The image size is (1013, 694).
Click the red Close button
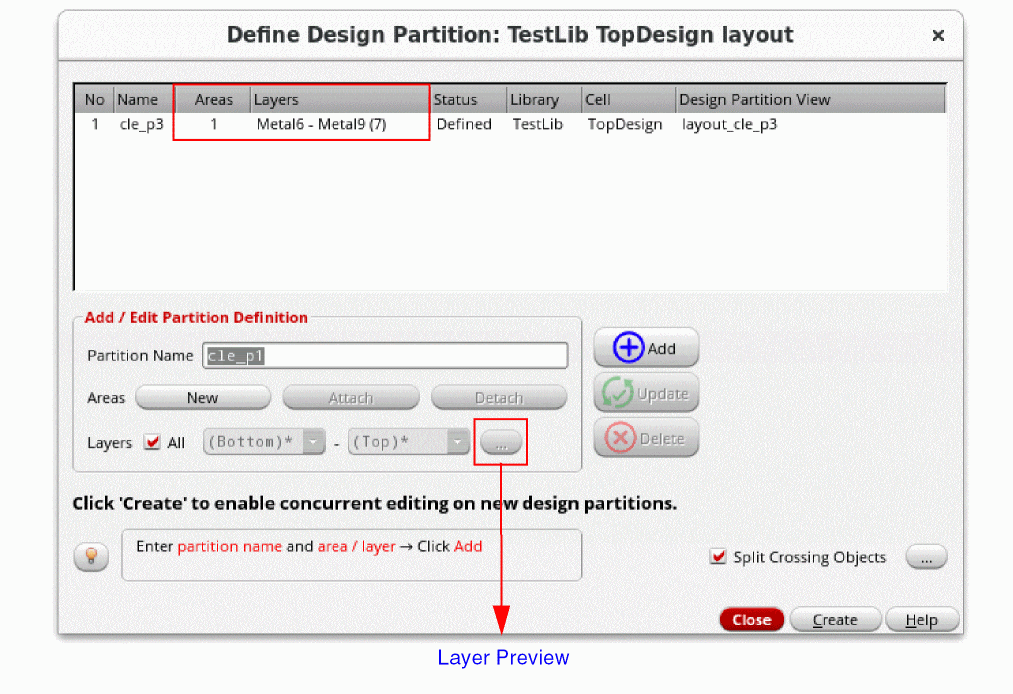coord(751,620)
